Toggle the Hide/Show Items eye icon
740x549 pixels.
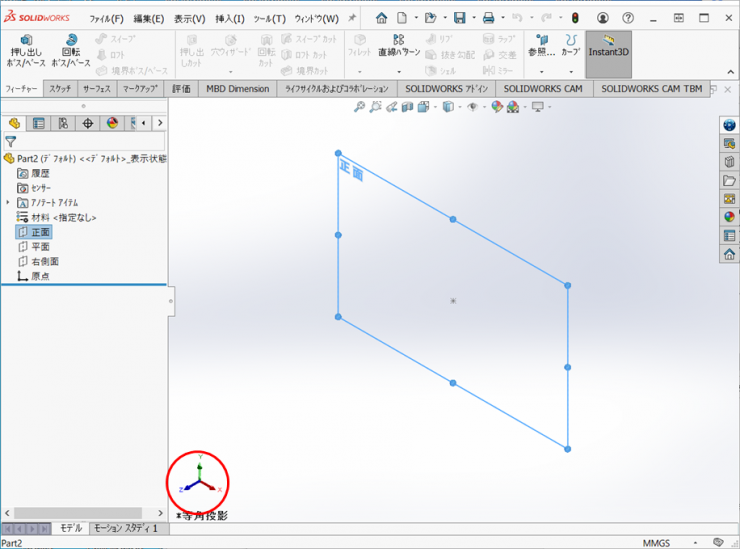472,107
